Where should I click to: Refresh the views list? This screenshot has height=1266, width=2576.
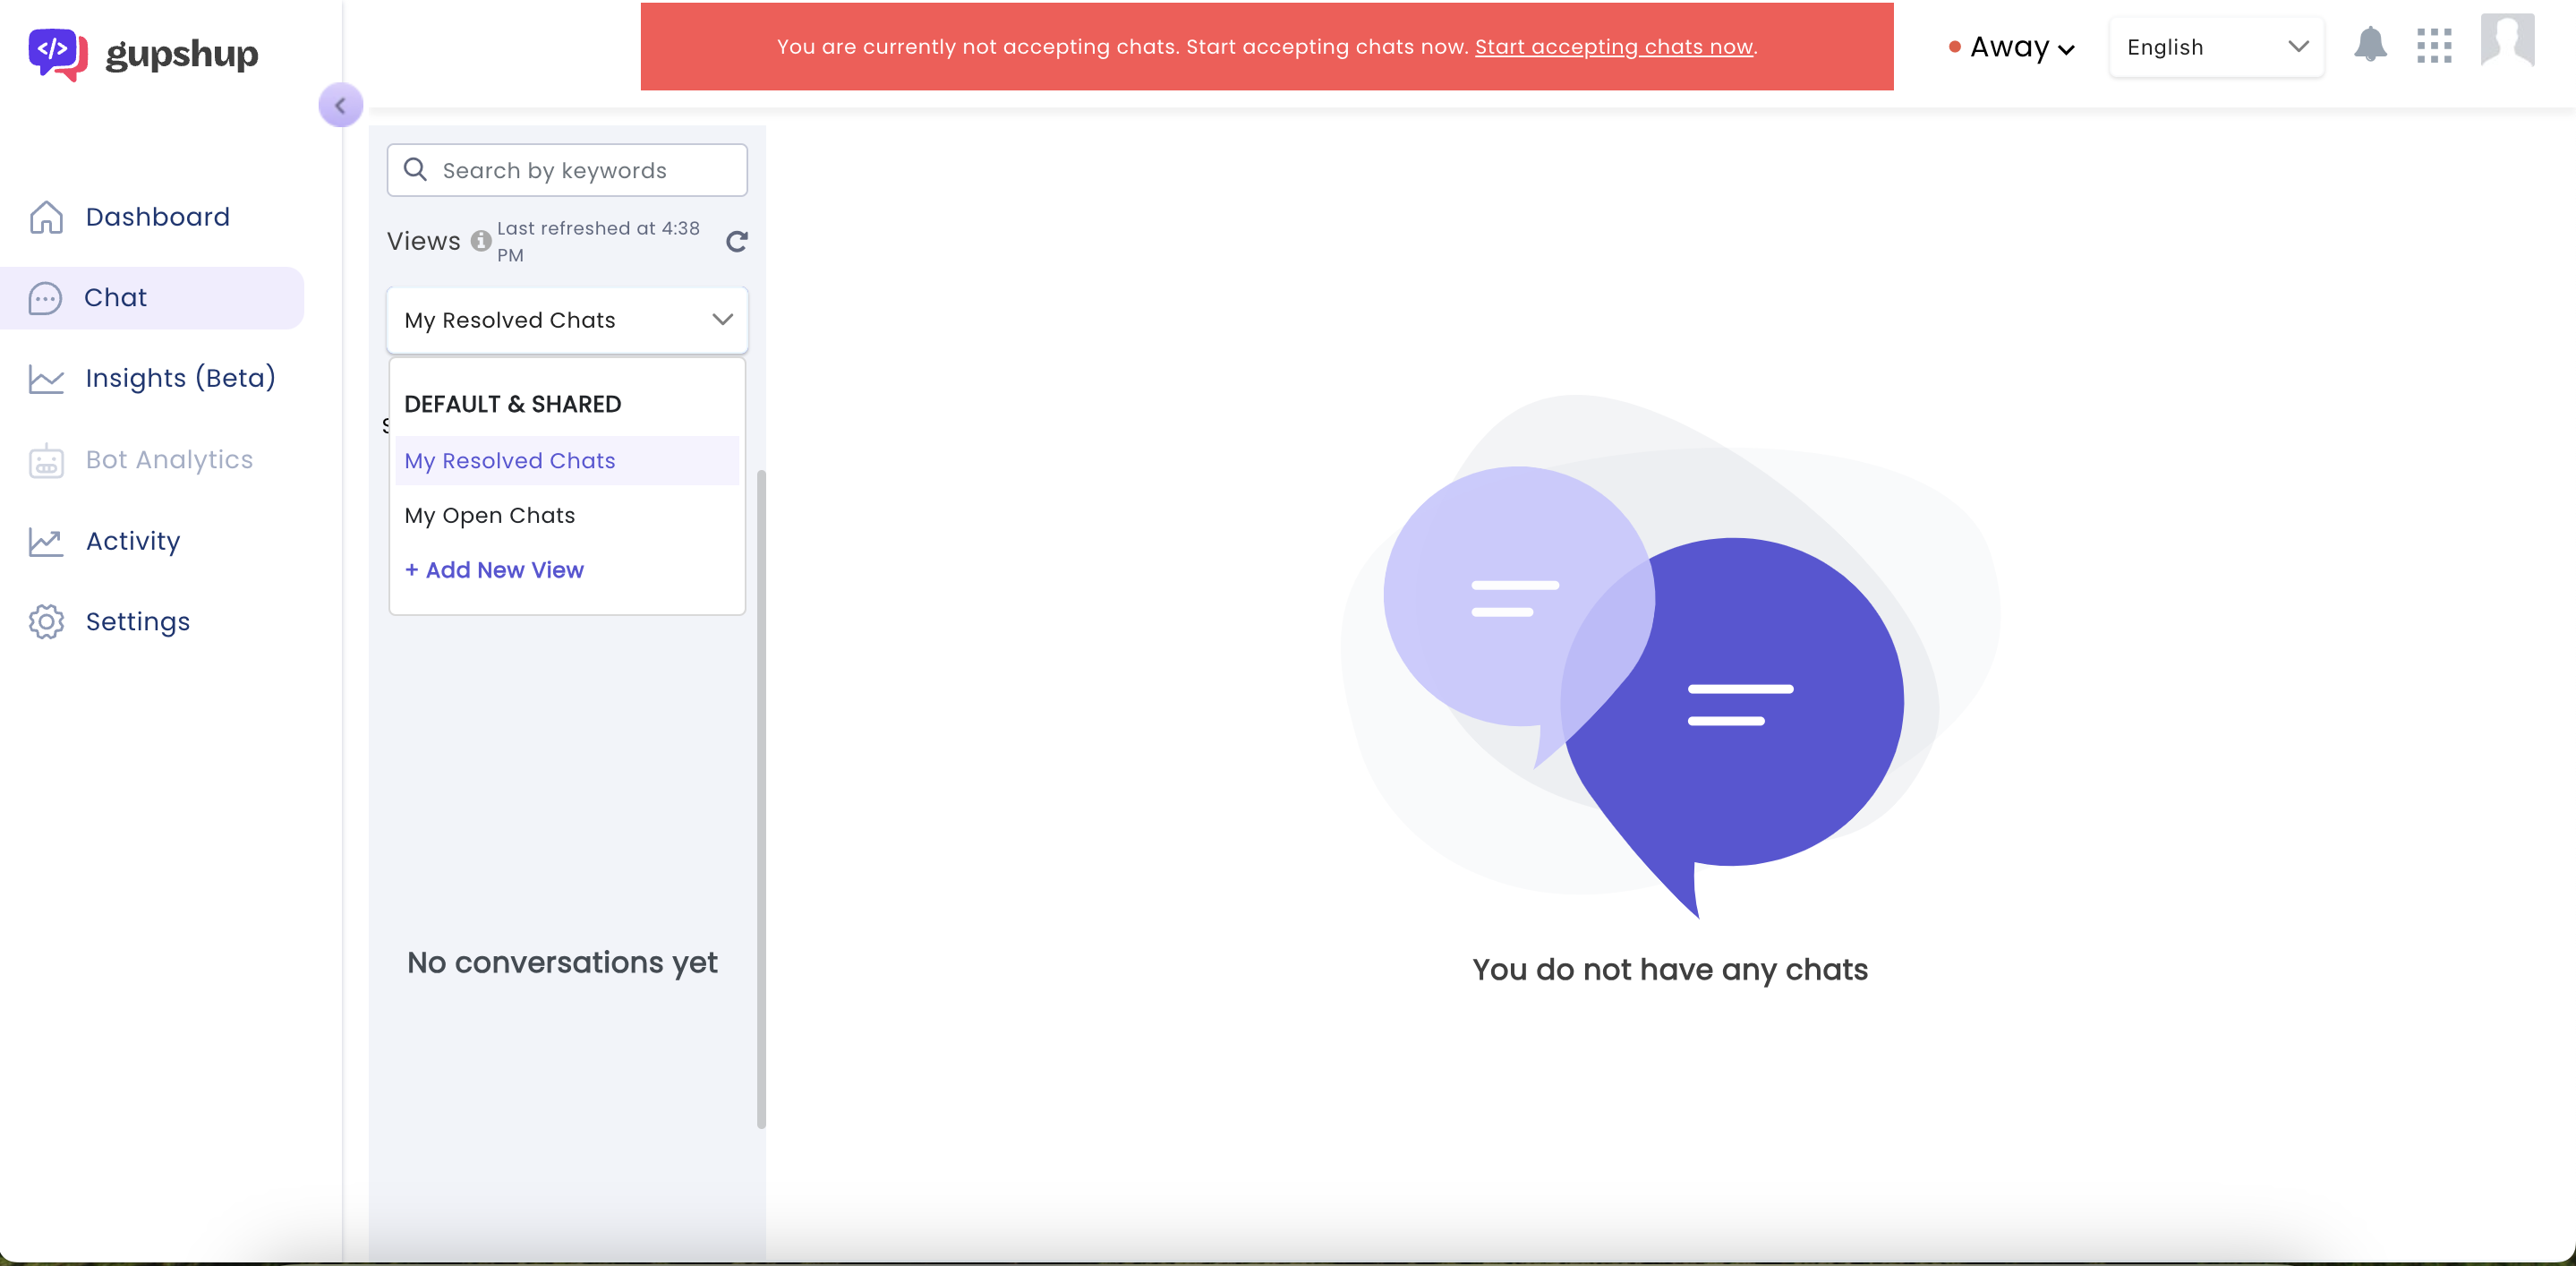point(736,241)
